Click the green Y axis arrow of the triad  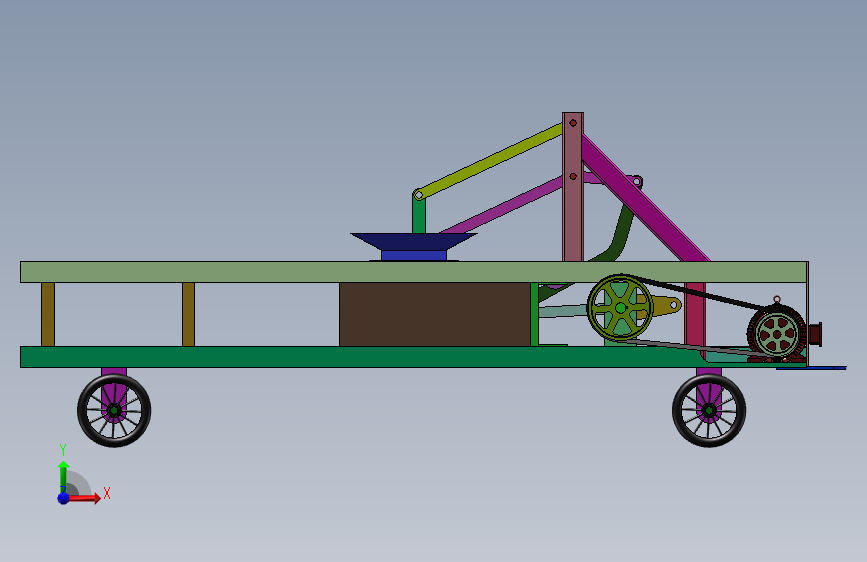(63, 477)
